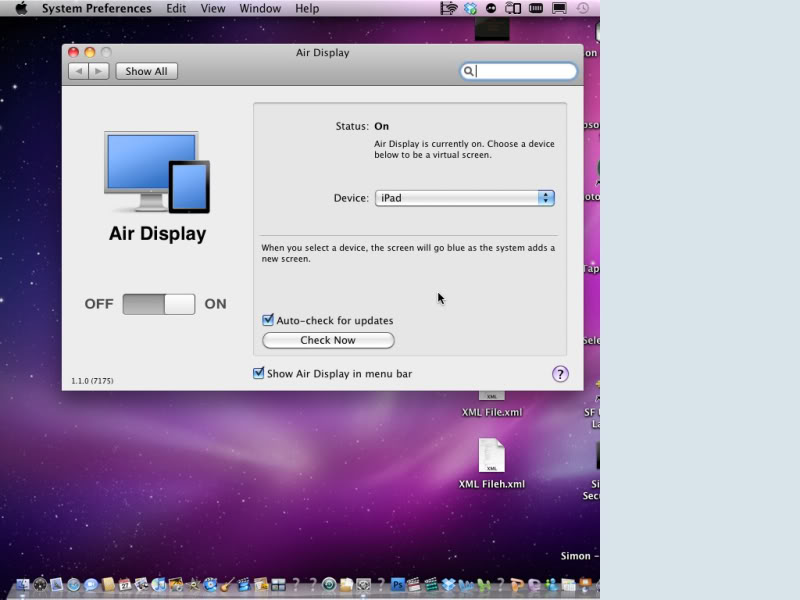Viewport: 800px width, 600px height.
Task: Toggle Show Air Display in menu bar
Action: click(259, 373)
